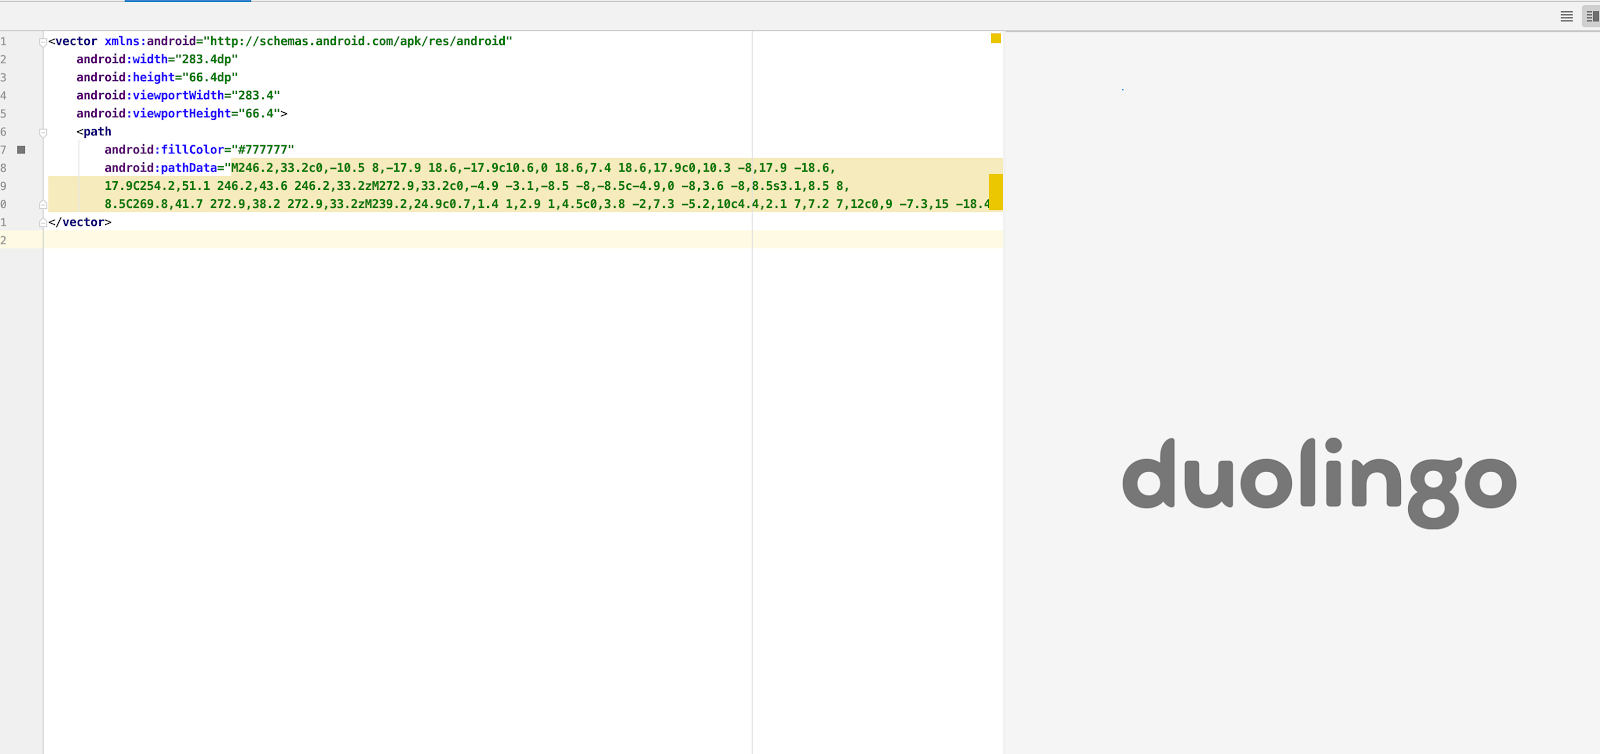1600x754 pixels.
Task: Click the android:viewportWidth="283.4" attribute
Action: click(x=178, y=96)
